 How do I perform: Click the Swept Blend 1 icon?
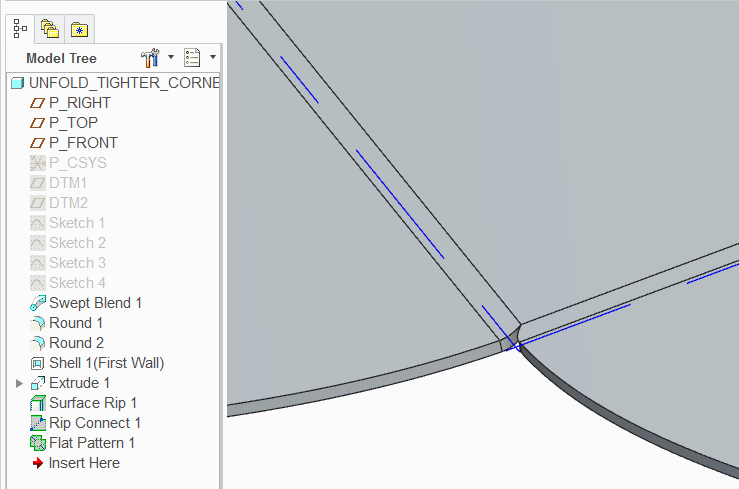[x=38, y=303]
